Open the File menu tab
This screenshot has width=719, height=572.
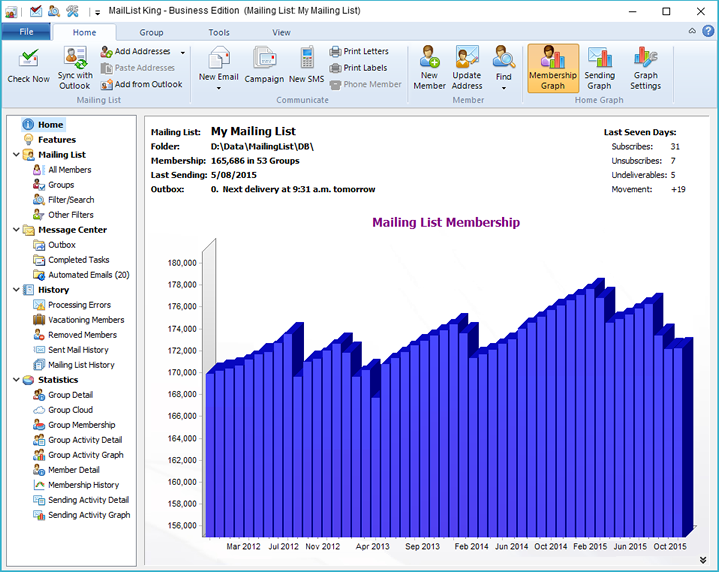[26, 33]
